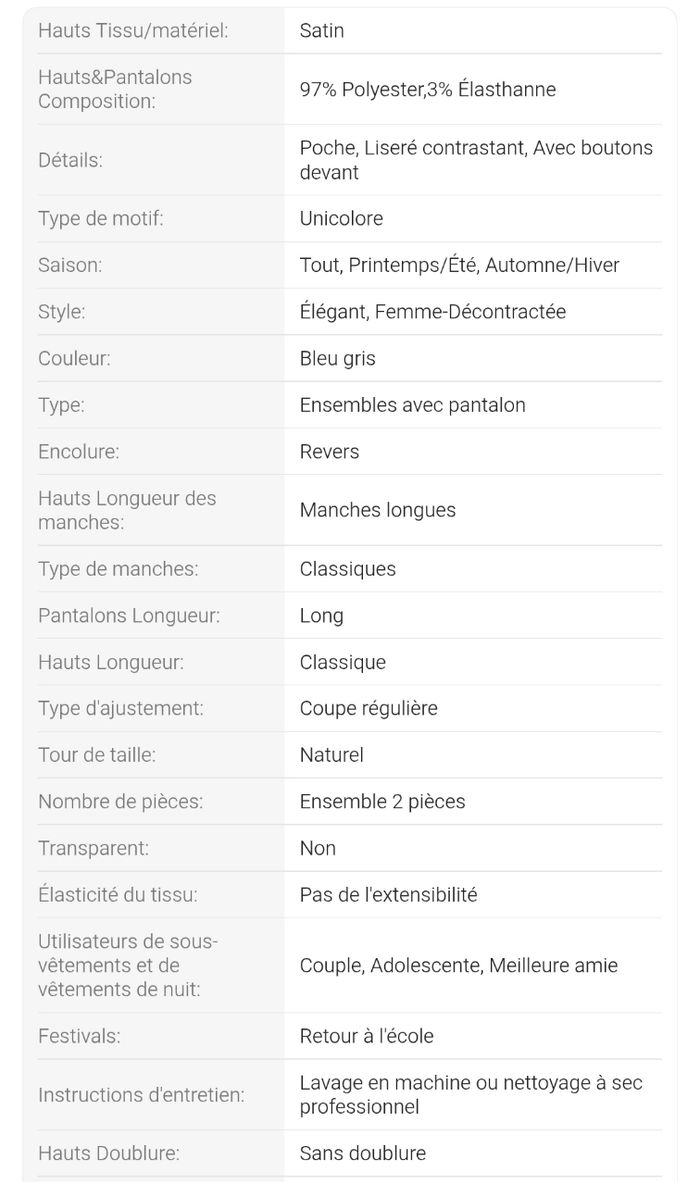
Task: Click the 'Détails:' row label
Action: tap(70, 160)
